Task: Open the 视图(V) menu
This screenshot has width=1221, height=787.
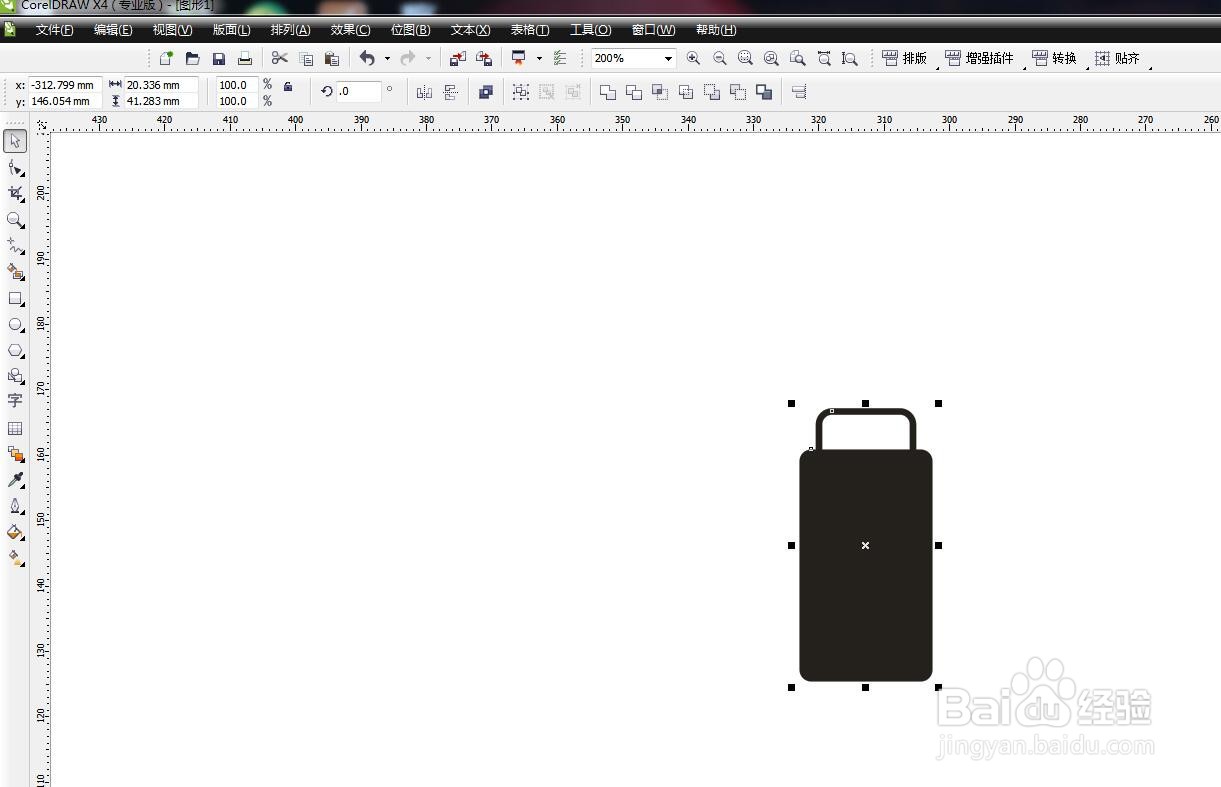Action: click(x=172, y=30)
